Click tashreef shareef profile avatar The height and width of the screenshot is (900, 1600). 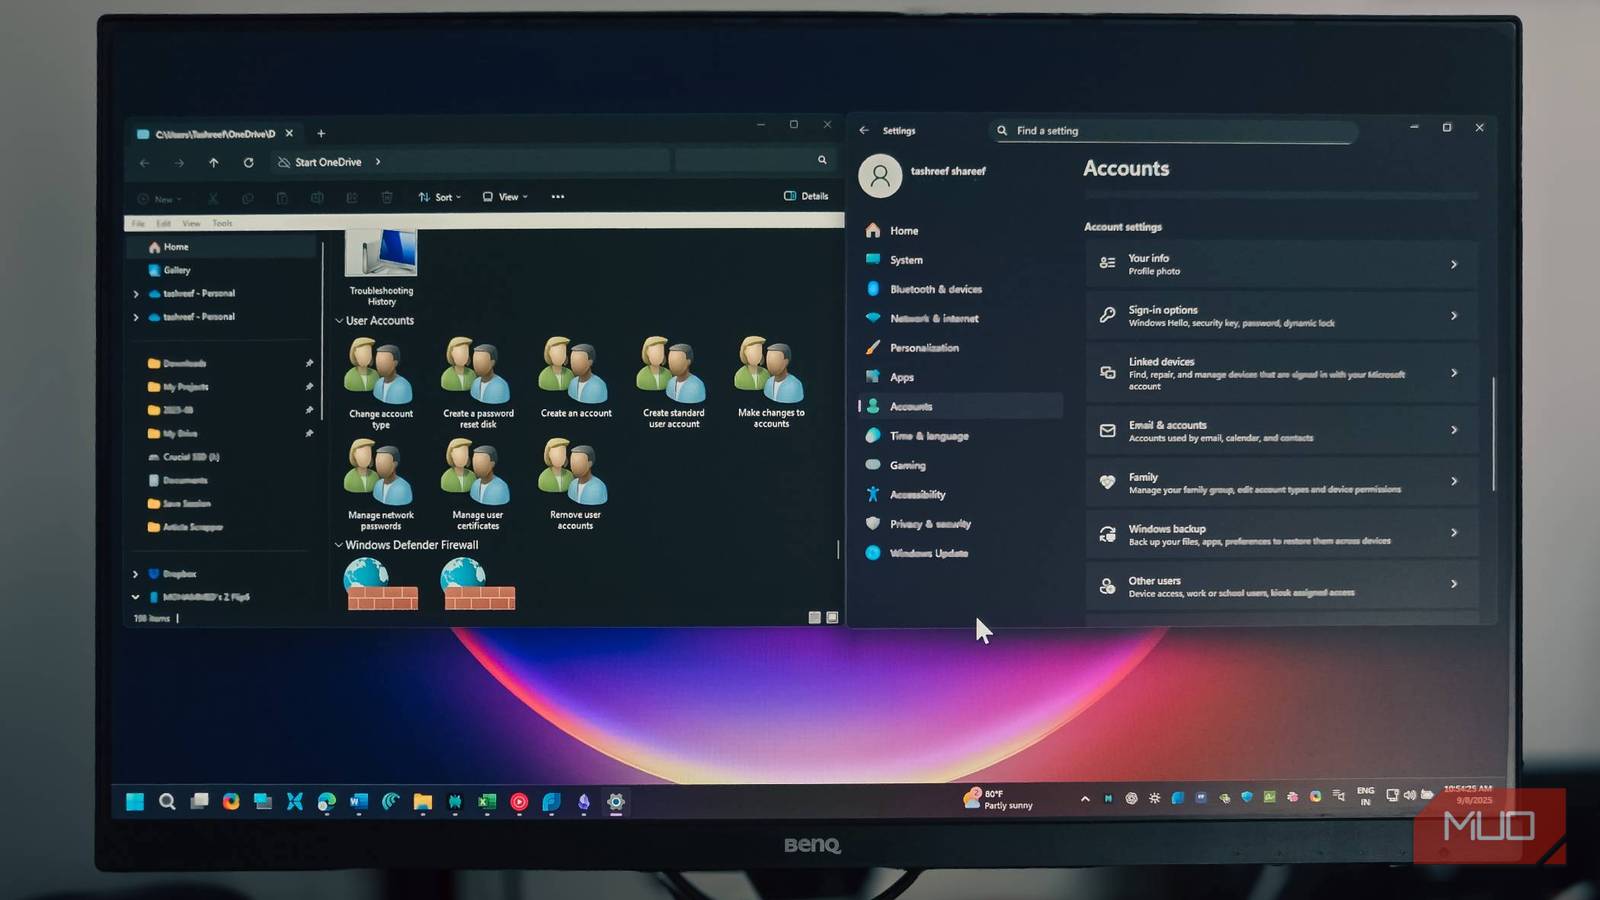(x=880, y=175)
